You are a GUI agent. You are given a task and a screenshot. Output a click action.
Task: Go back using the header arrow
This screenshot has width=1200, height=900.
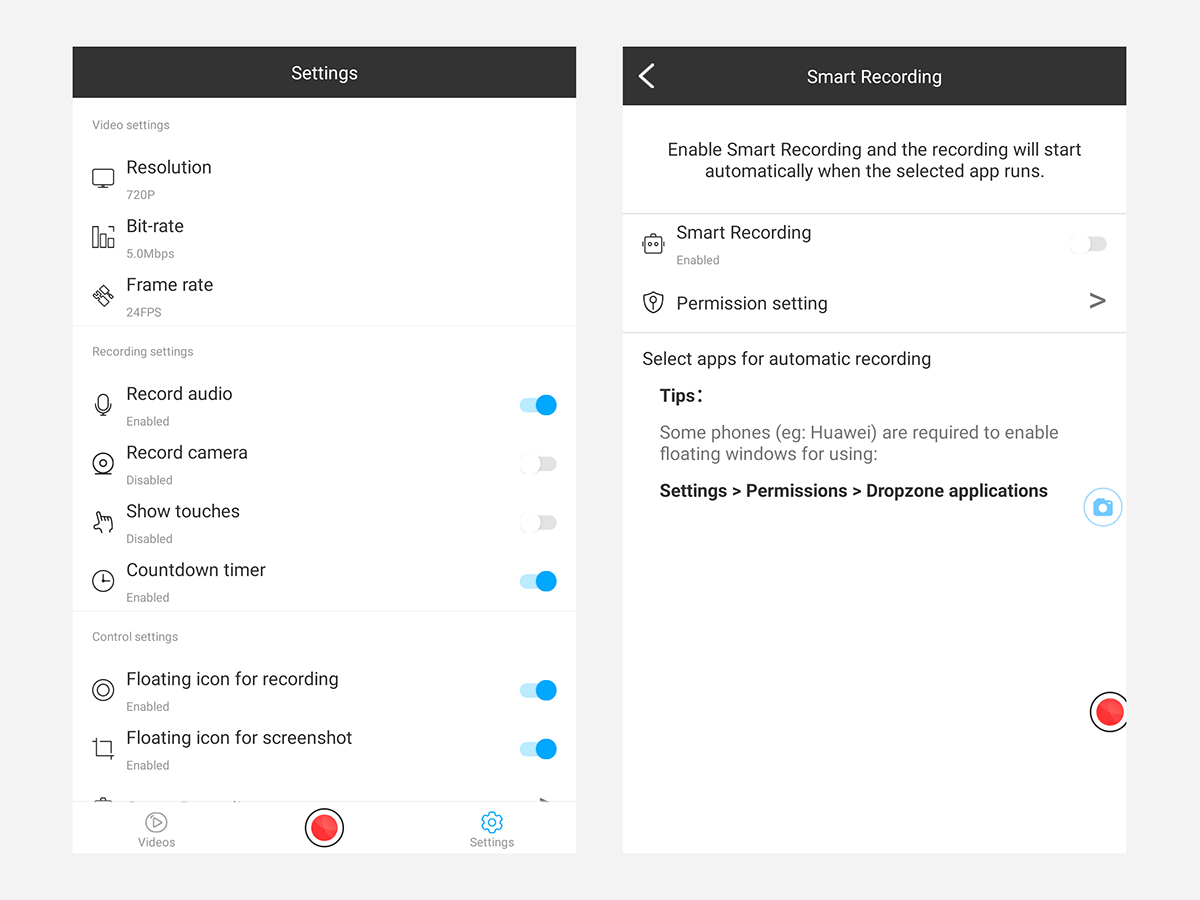647,76
